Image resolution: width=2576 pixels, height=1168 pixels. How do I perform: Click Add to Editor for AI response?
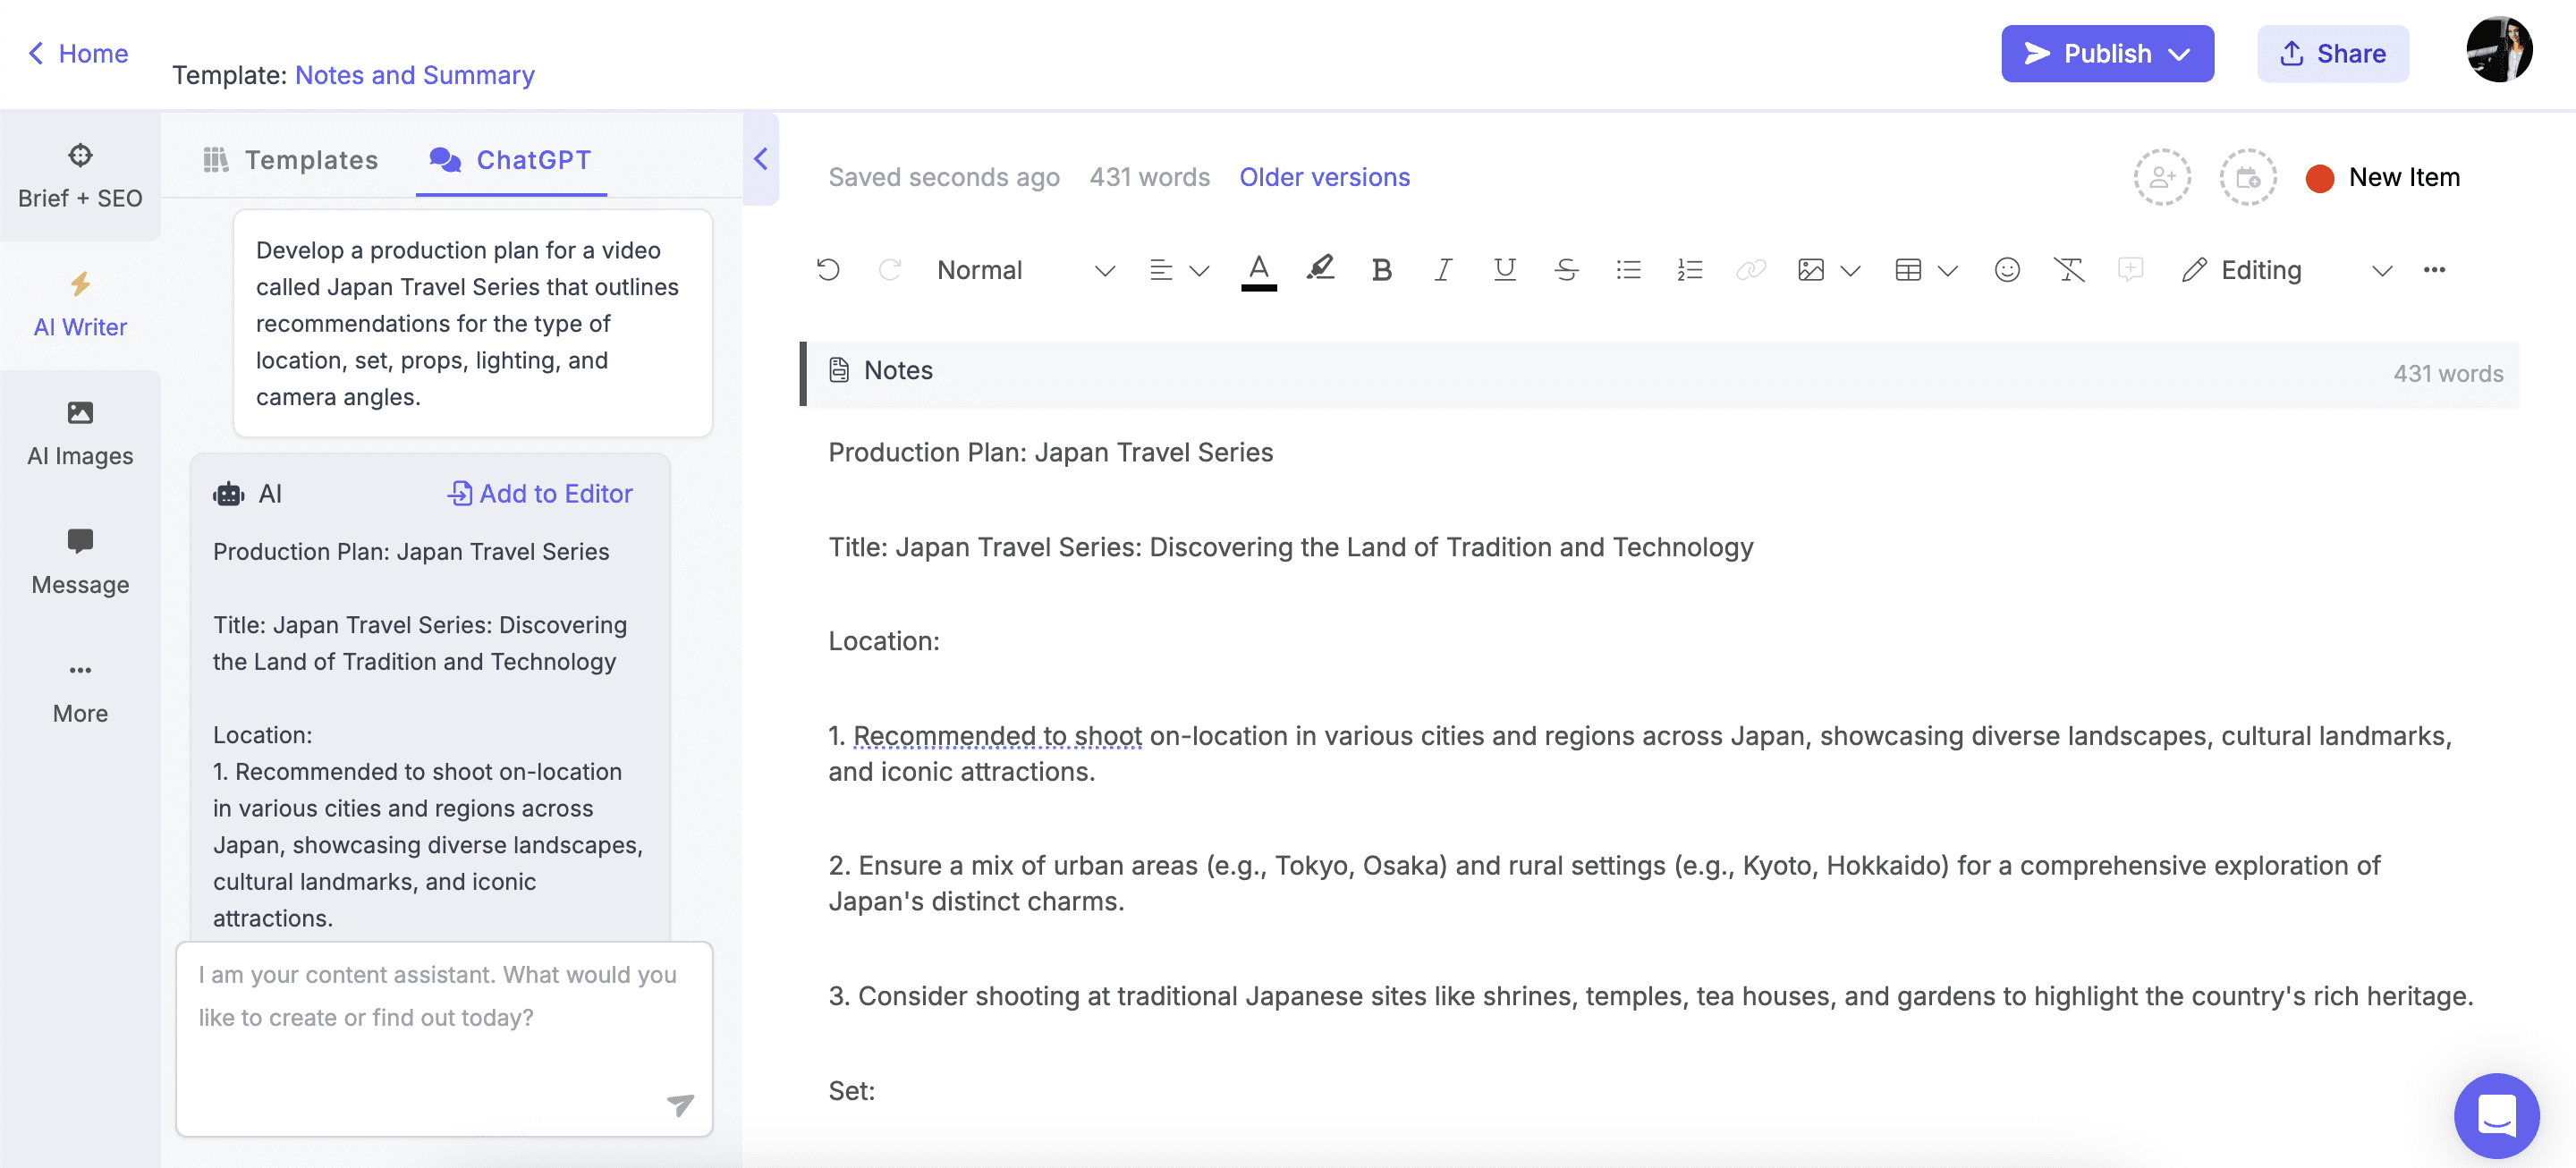click(538, 491)
